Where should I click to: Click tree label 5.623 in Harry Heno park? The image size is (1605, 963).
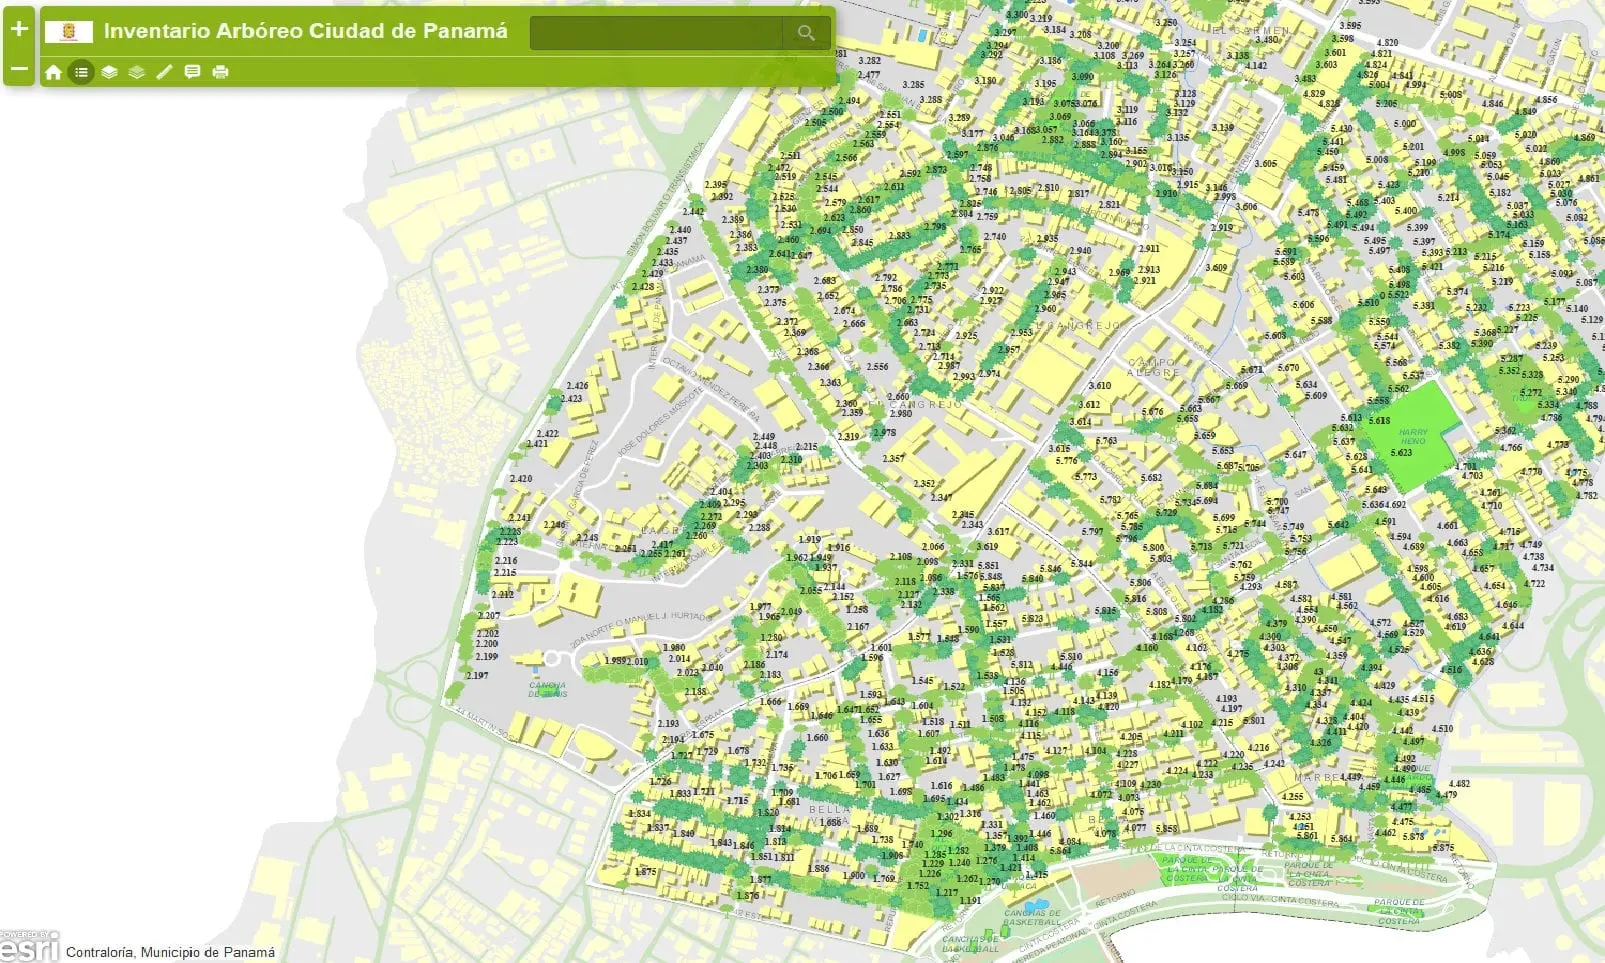coord(1402,453)
